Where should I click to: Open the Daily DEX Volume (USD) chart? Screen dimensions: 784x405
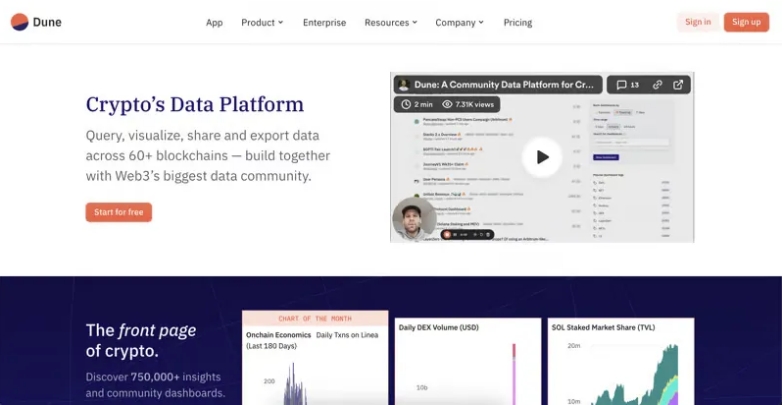click(x=468, y=361)
